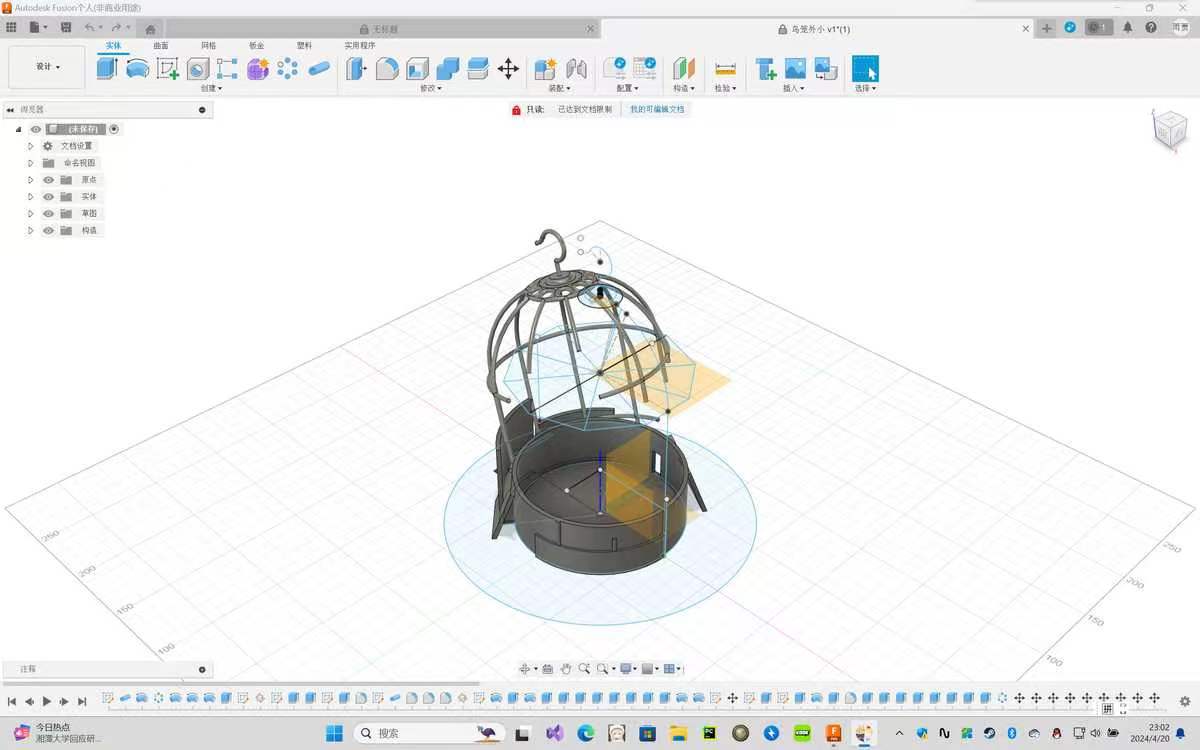The height and width of the screenshot is (750, 1200).
Task: Toggle visibility of the unsaved root component
Action: (36, 129)
